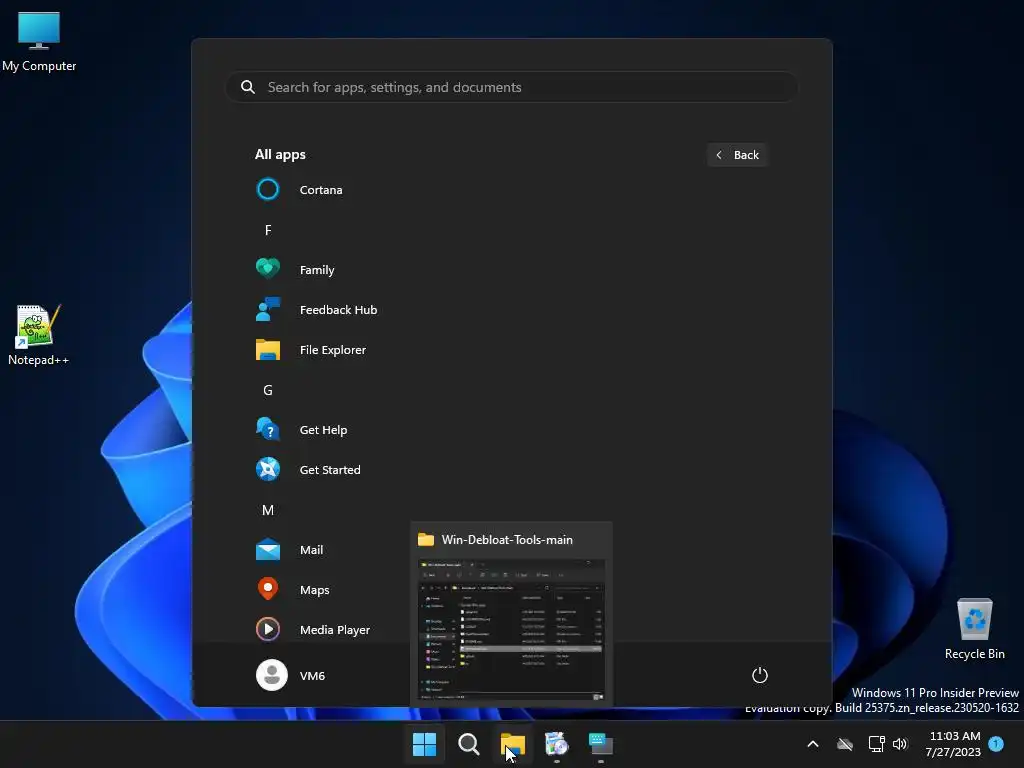Click the Windows Start button on taskbar

pyautogui.click(x=424, y=744)
